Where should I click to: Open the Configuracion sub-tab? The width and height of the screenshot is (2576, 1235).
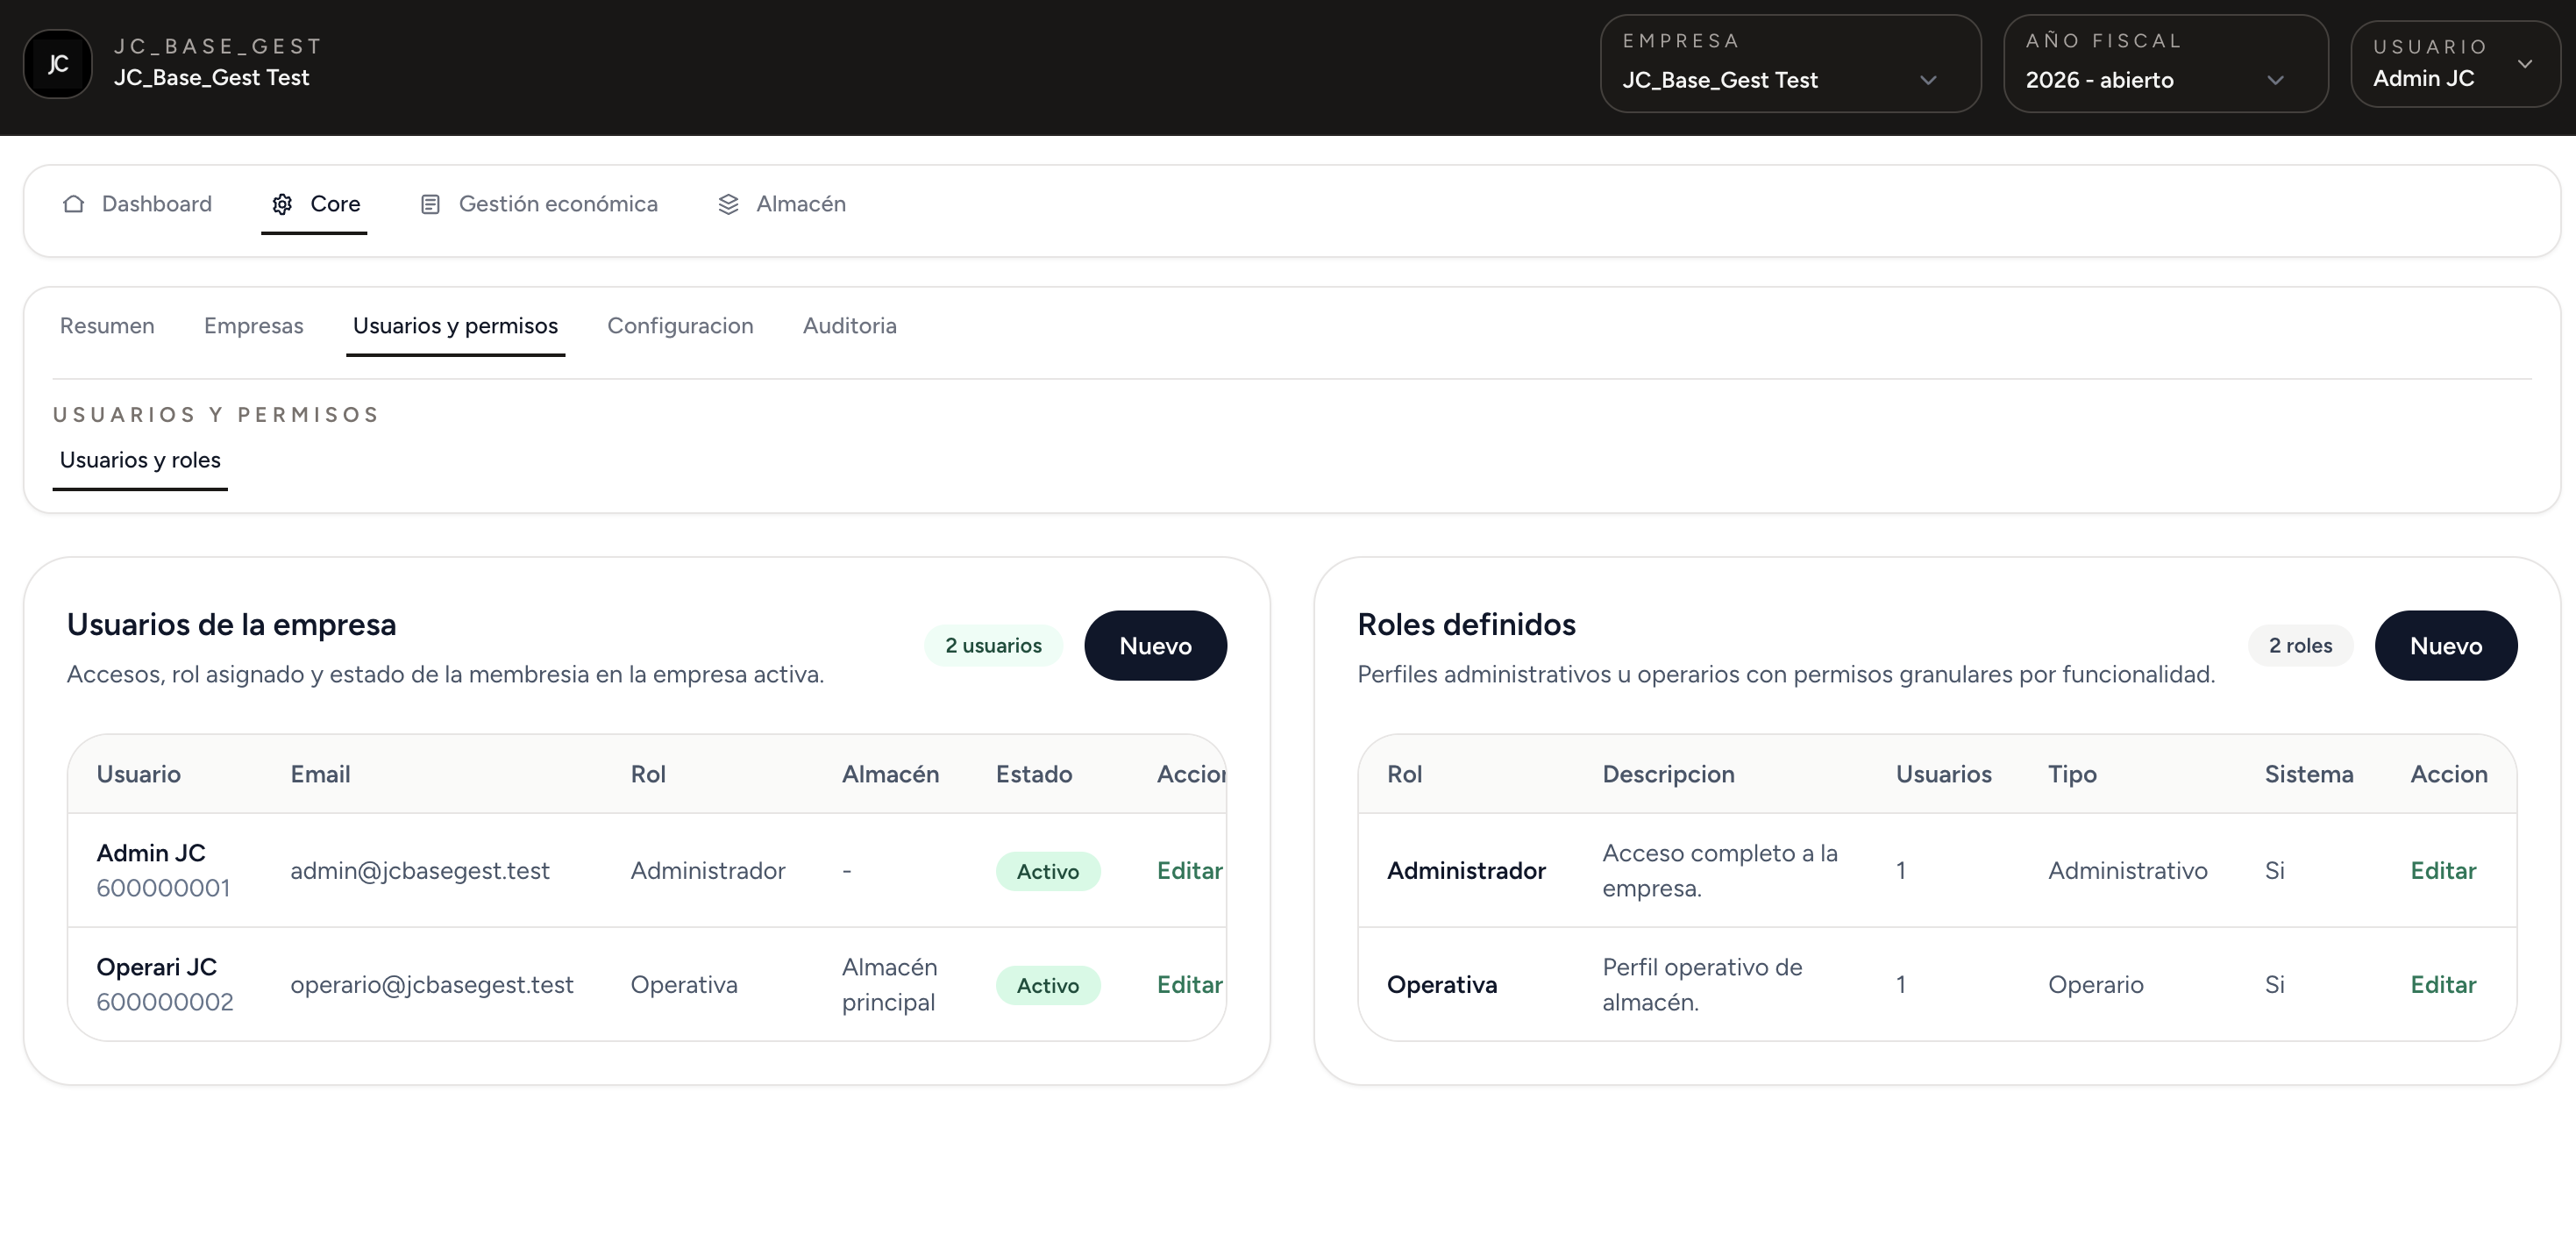(680, 326)
